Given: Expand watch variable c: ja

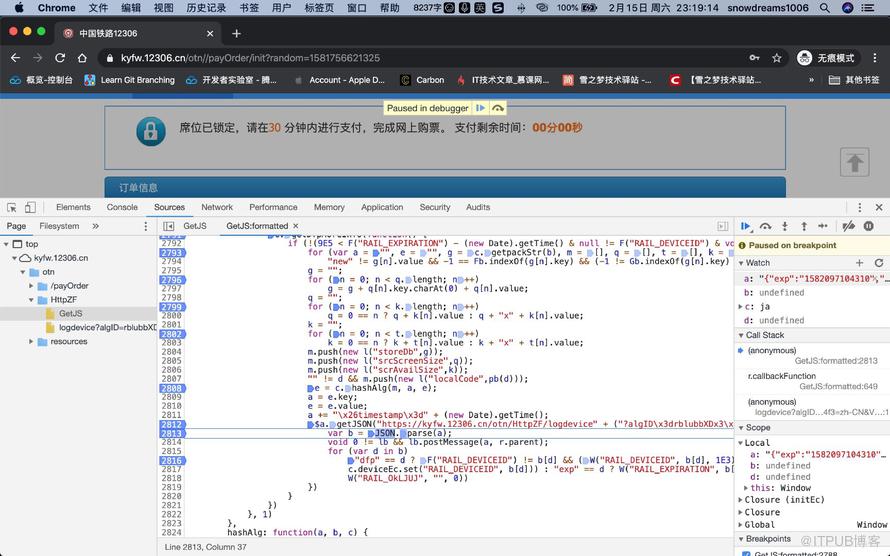Looking at the screenshot, I should (x=740, y=306).
